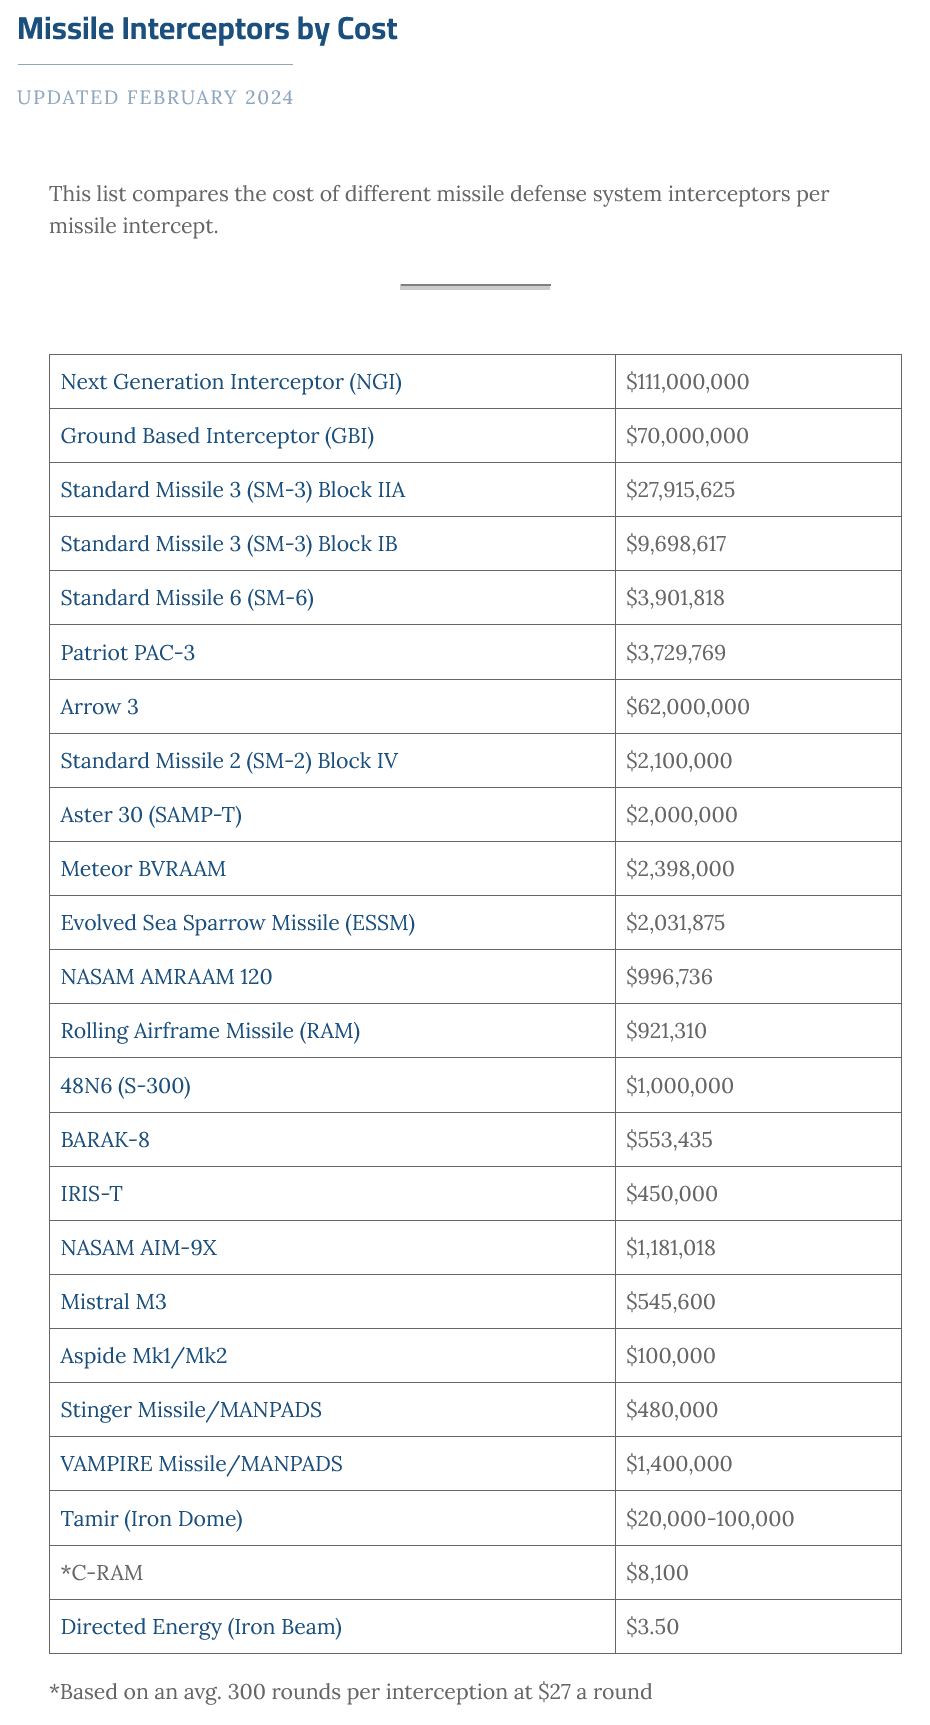
Task: Click the Patriot PAC-3 link
Action: tap(128, 653)
